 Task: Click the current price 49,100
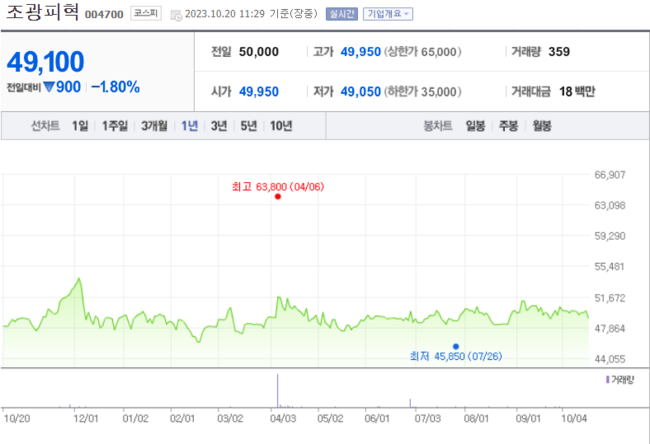tap(46, 62)
